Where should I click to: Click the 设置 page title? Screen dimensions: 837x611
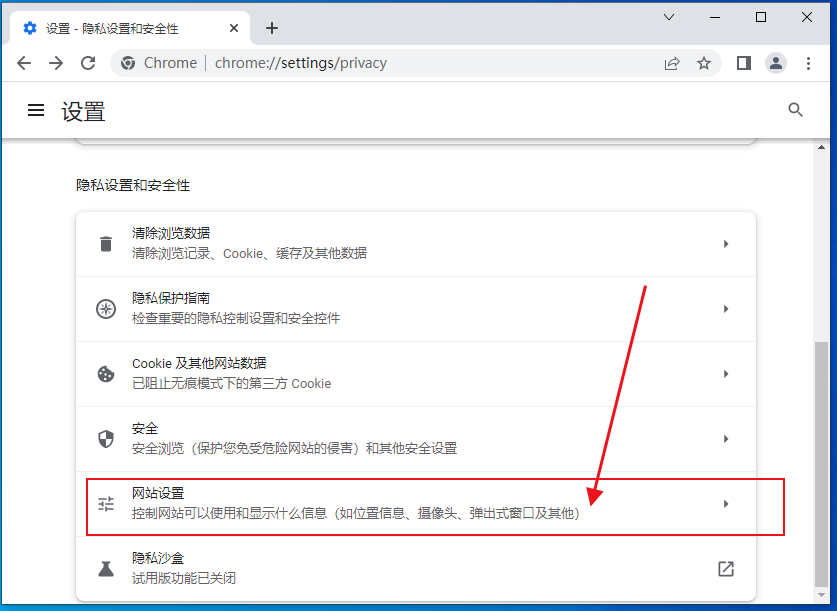point(83,112)
